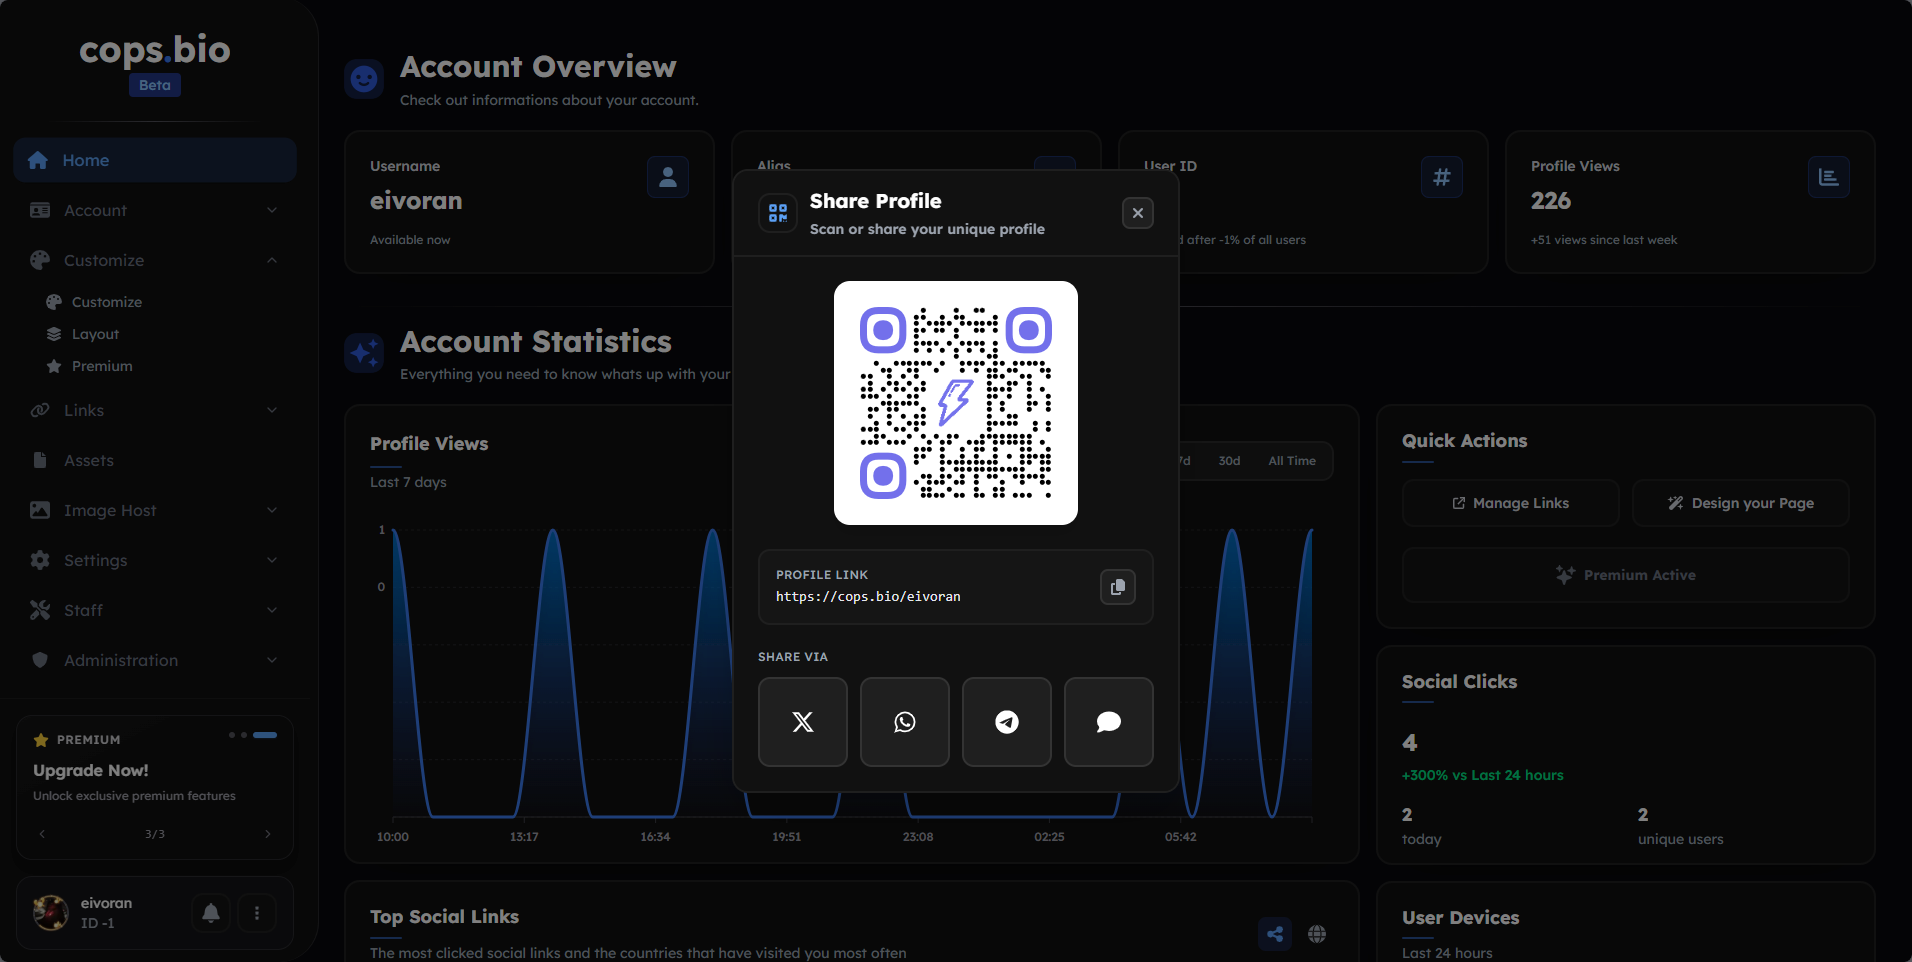
Task: Switch chart to 30d range
Action: [x=1229, y=461]
